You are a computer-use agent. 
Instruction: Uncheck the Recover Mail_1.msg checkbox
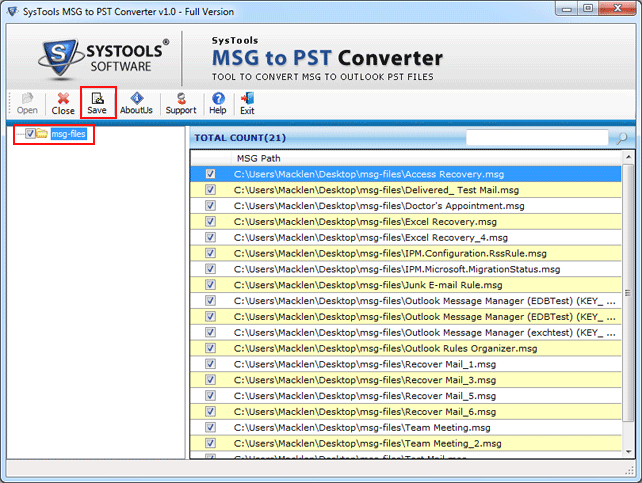(210, 364)
